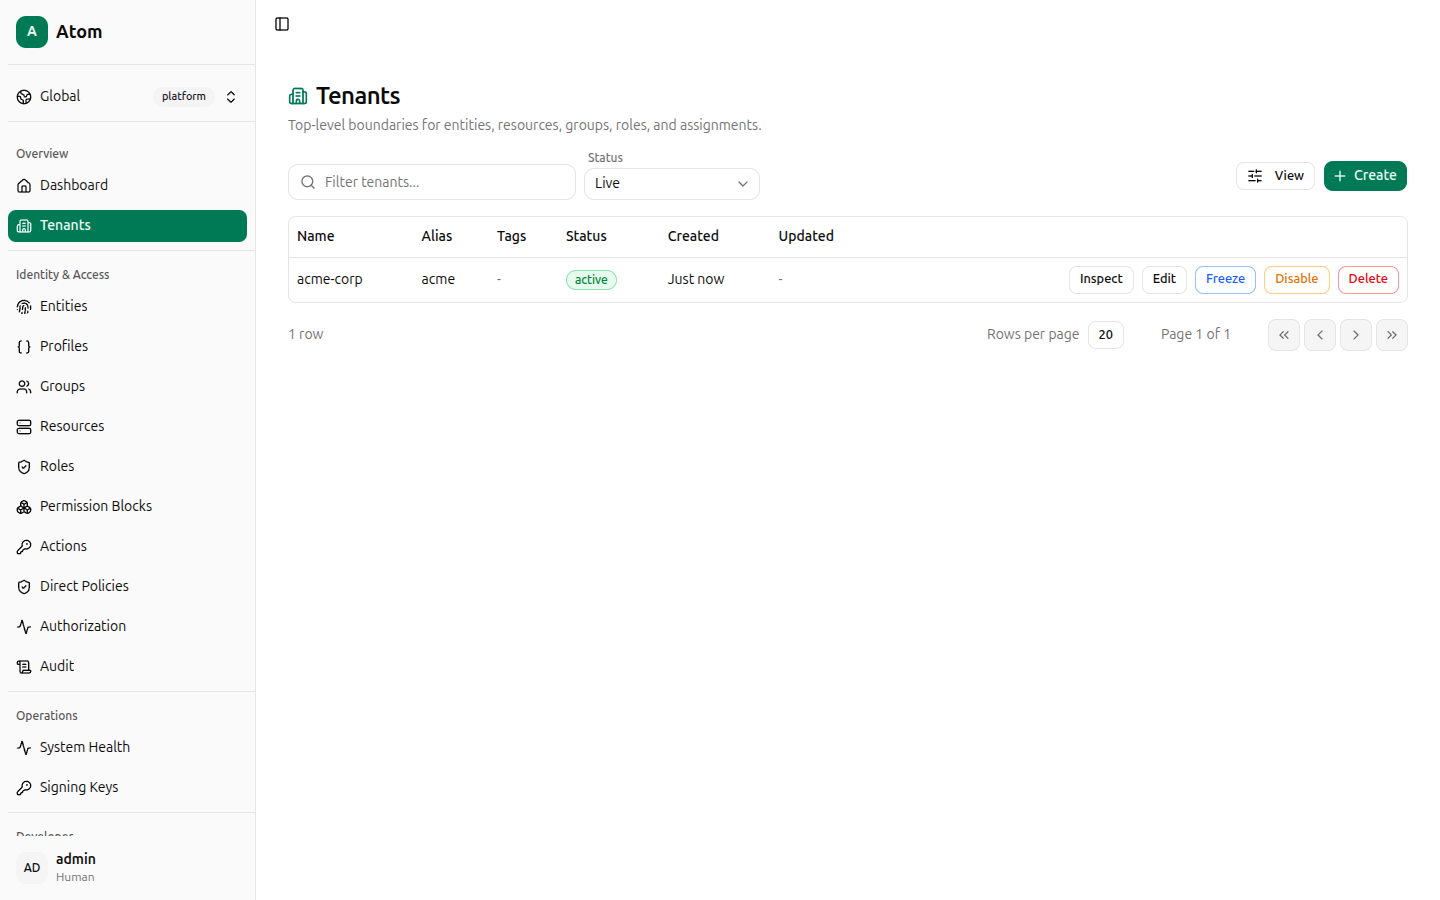
Task: Inspect the acme-corp tenant
Action: (1101, 280)
